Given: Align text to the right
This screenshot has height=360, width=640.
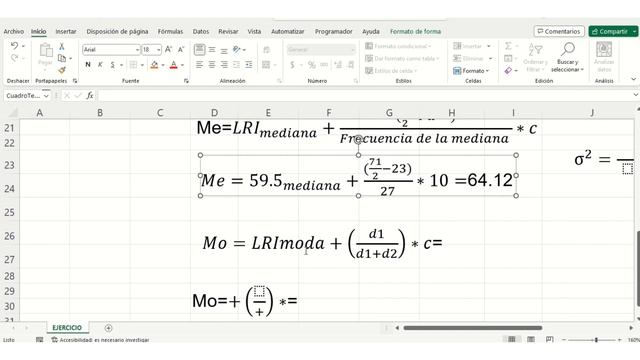Looking at the screenshot, I should 224,64.
